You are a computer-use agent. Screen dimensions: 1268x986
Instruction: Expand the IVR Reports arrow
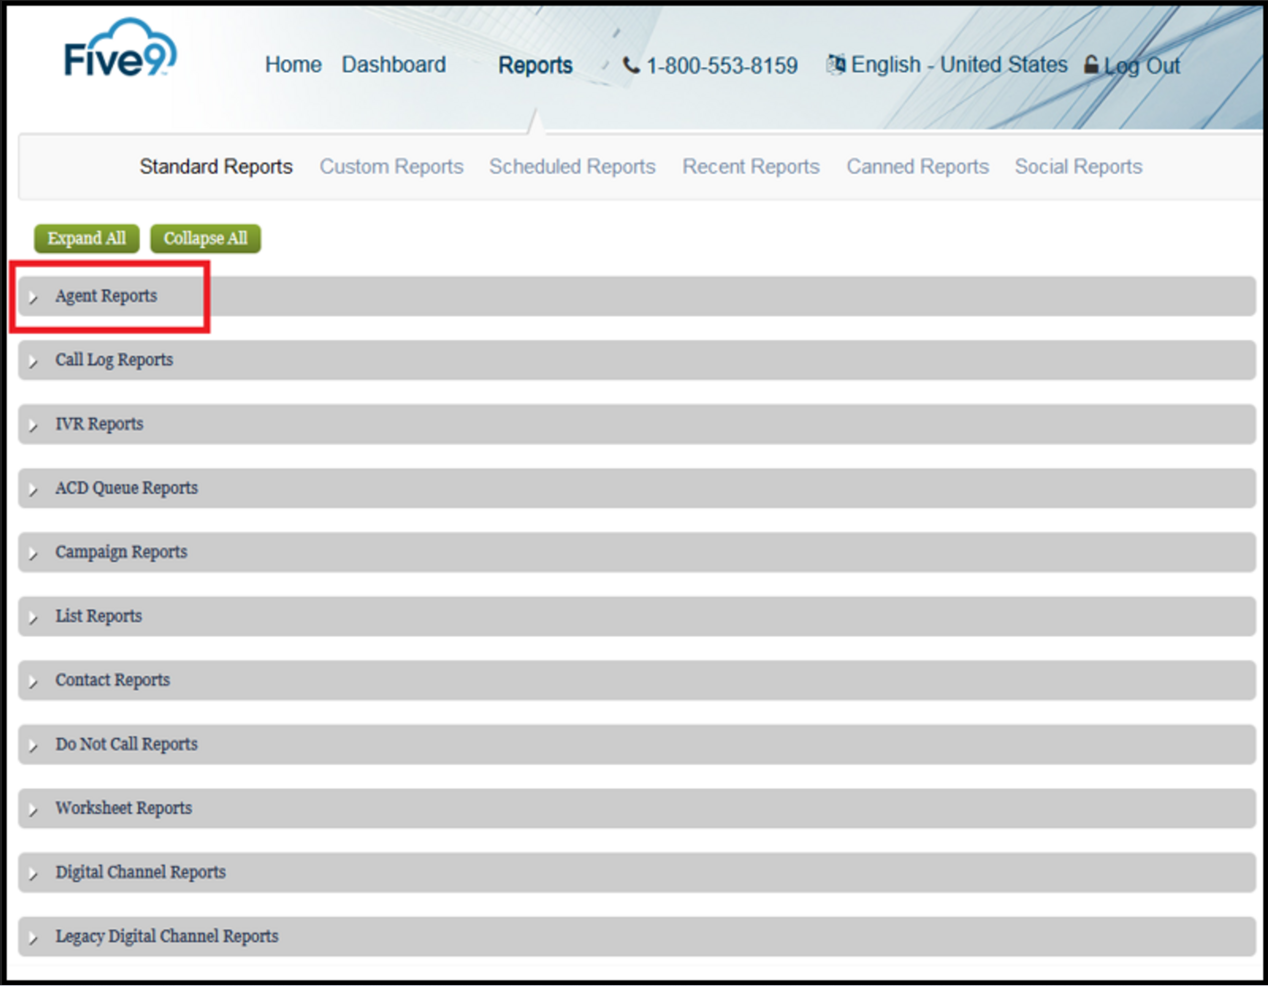(33, 425)
